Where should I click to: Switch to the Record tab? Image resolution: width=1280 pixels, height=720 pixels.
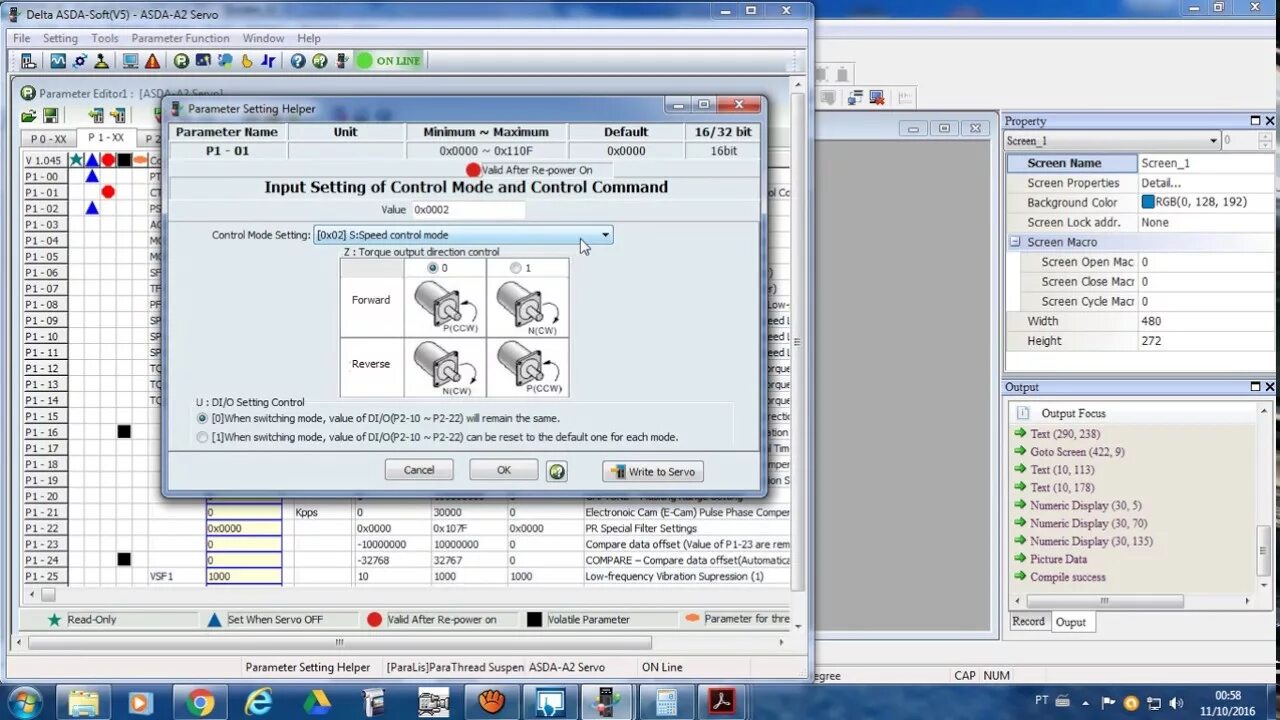(x=1028, y=621)
